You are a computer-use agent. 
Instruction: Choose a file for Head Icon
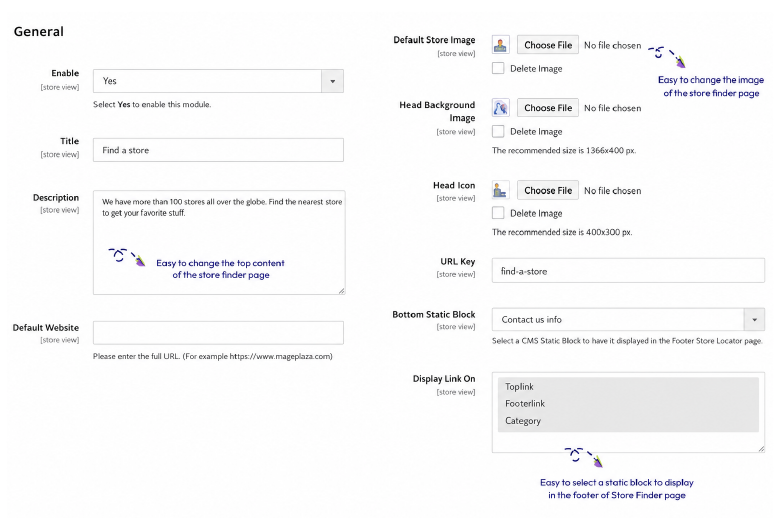coord(548,190)
